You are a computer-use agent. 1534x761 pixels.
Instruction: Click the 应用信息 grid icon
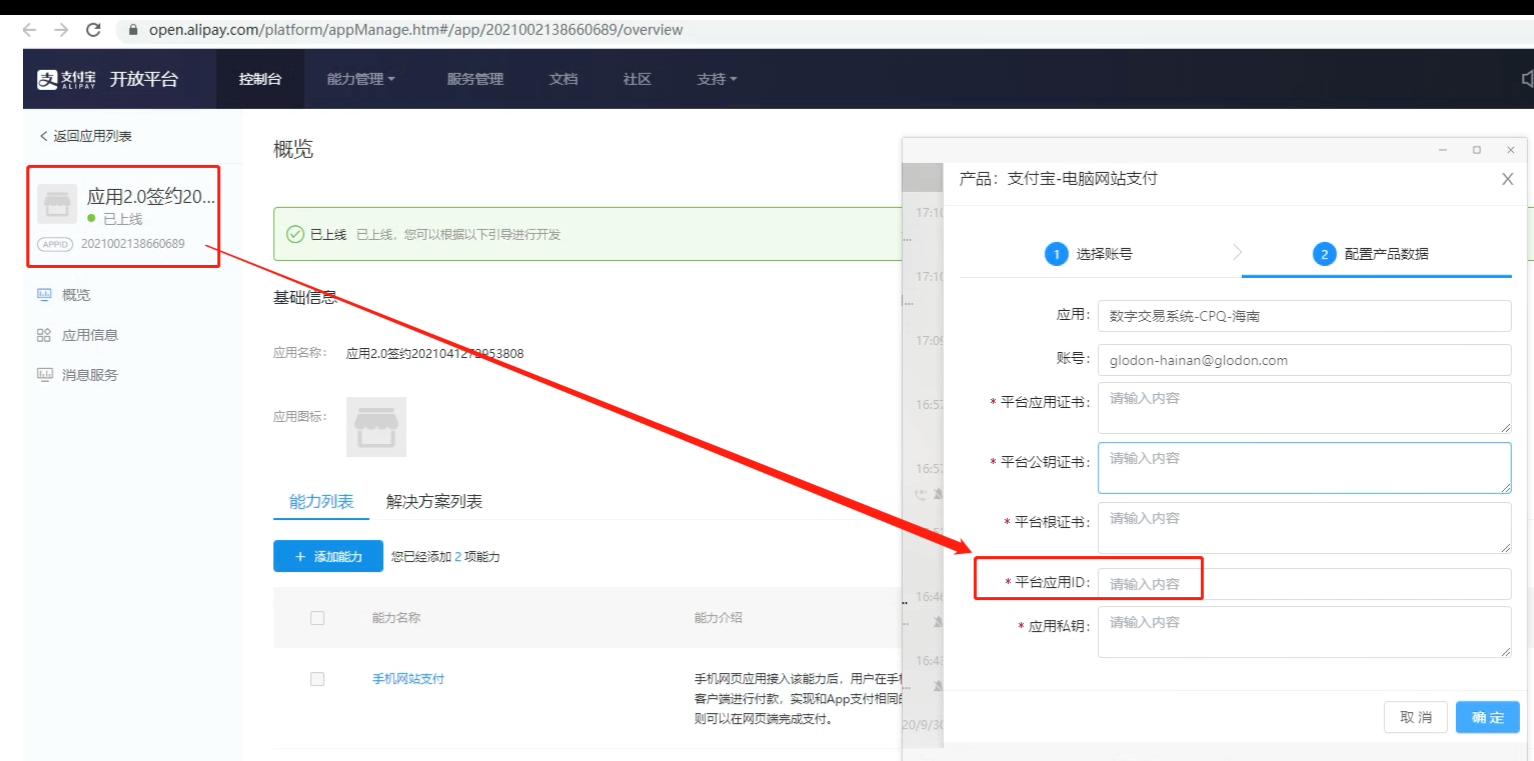tap(44, 335)
